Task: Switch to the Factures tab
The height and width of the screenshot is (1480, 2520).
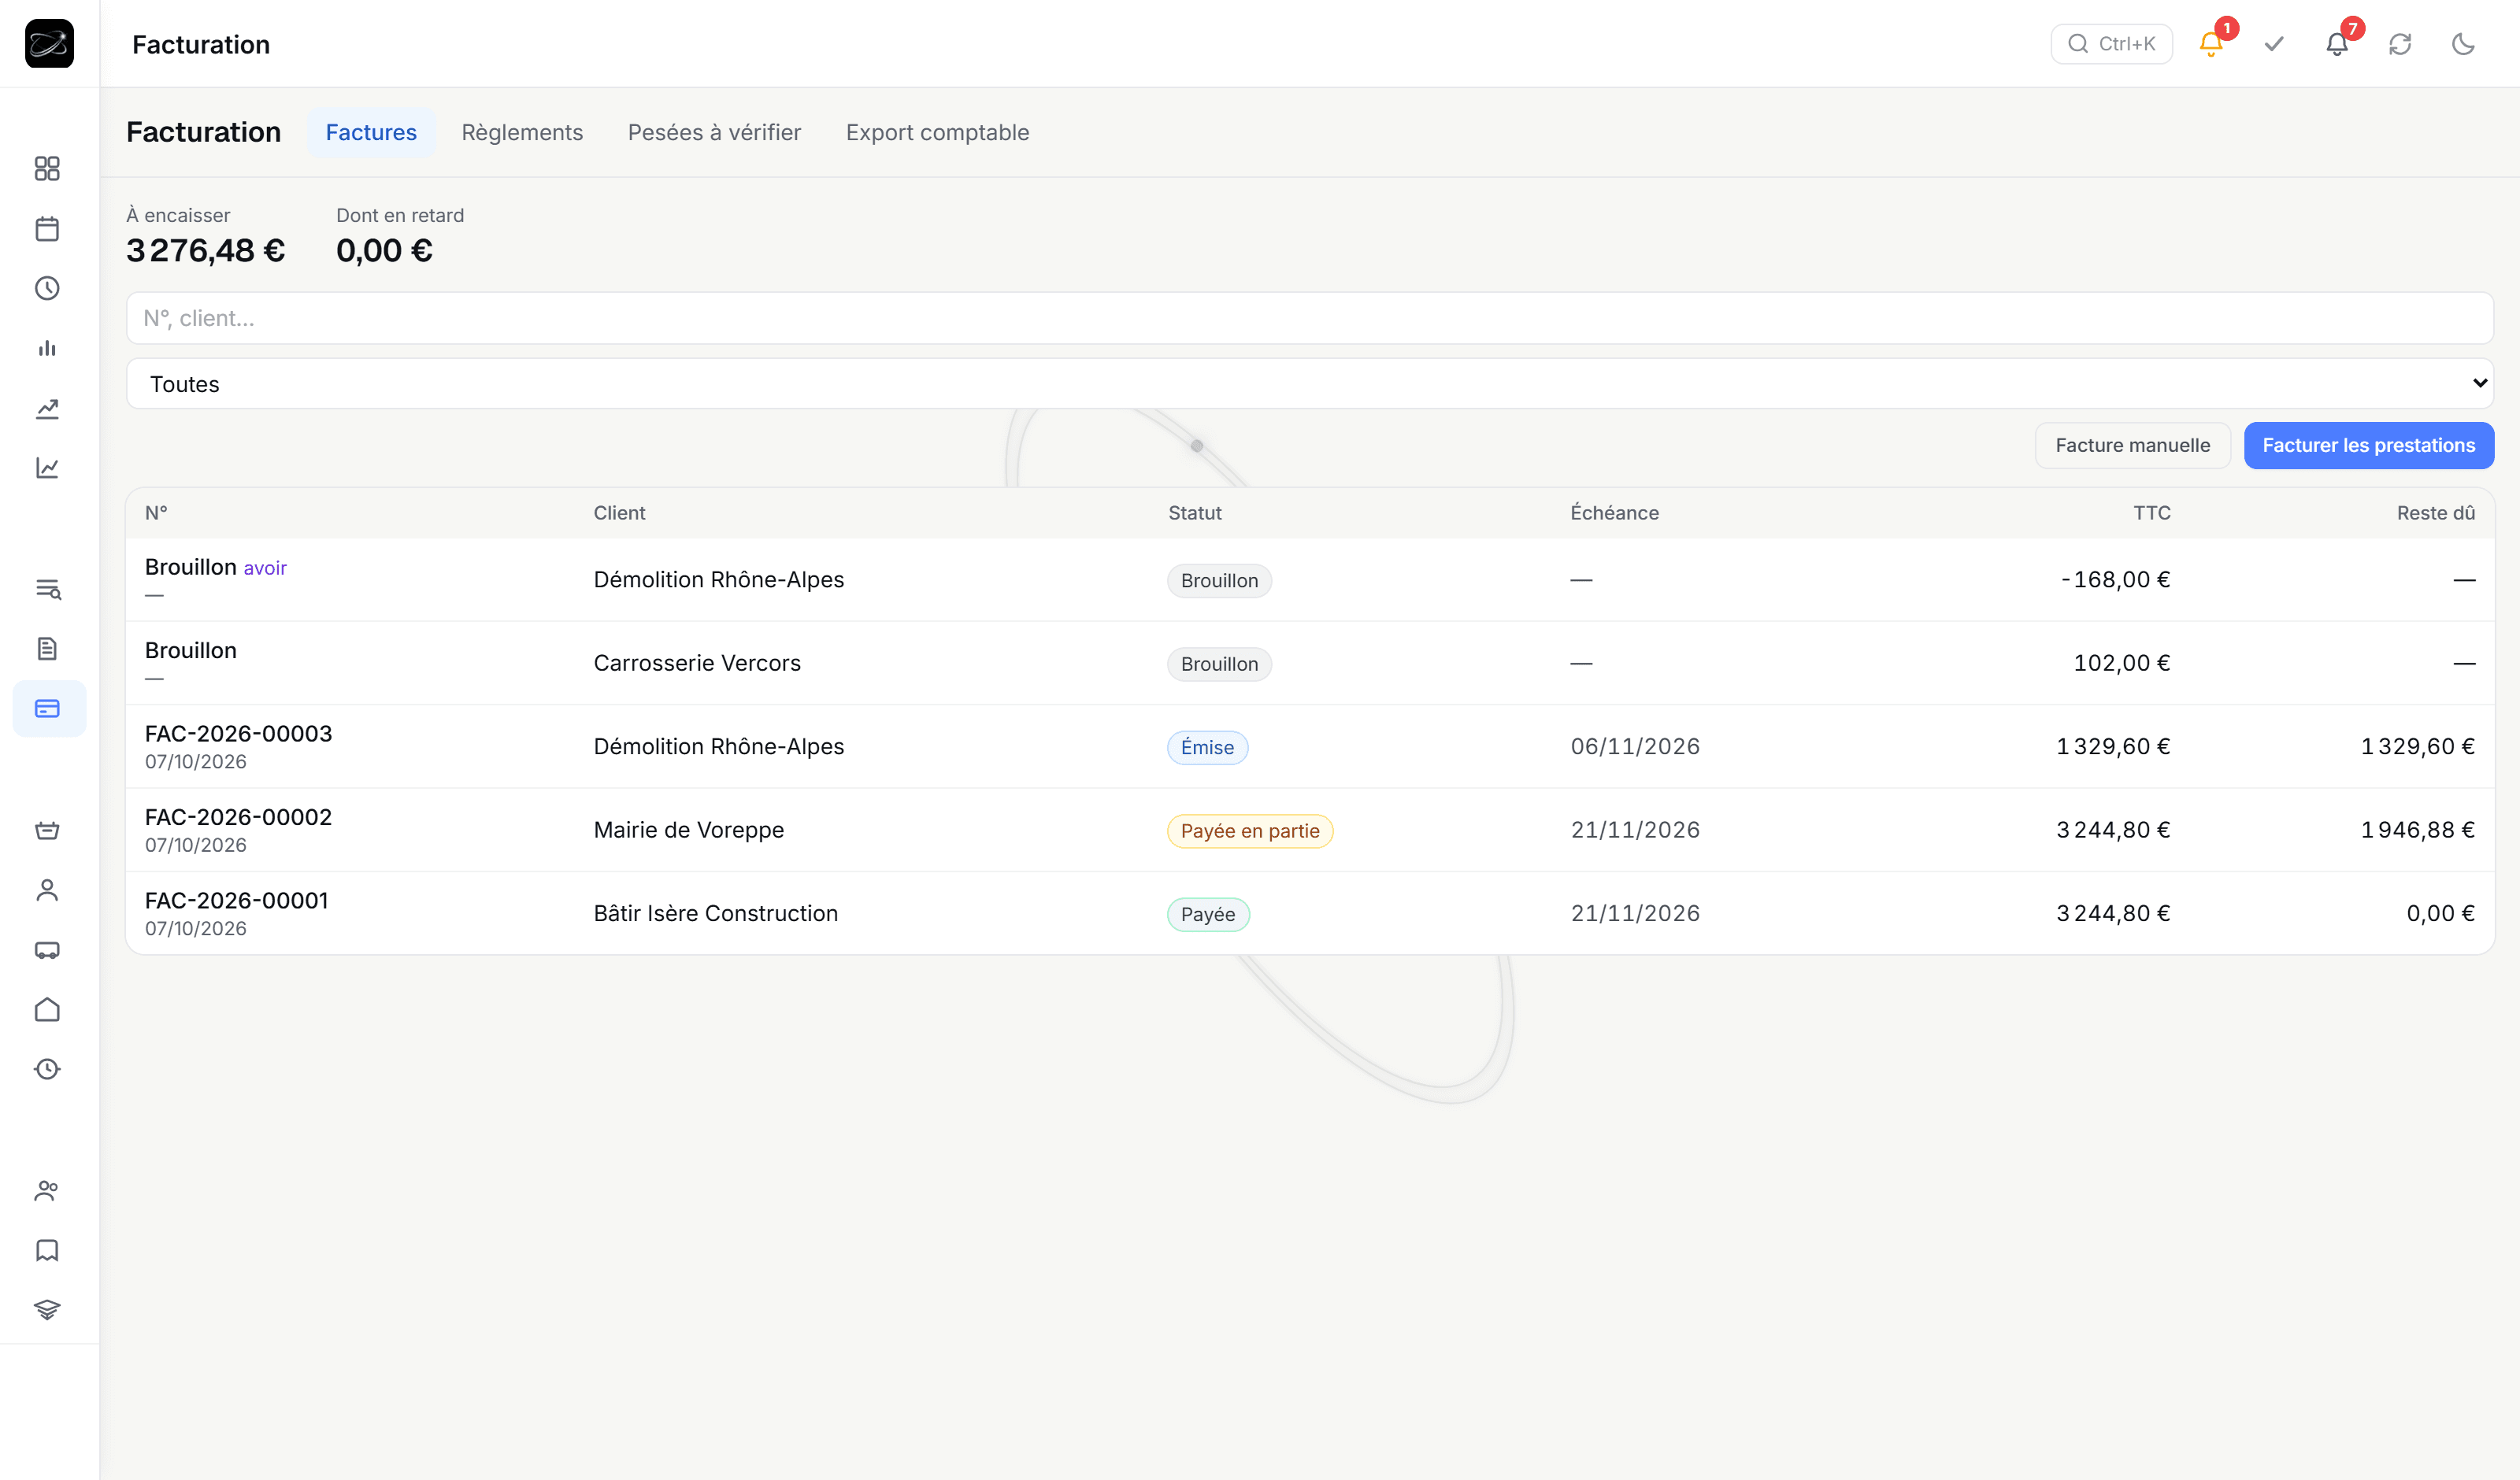Action: point(371,132)
